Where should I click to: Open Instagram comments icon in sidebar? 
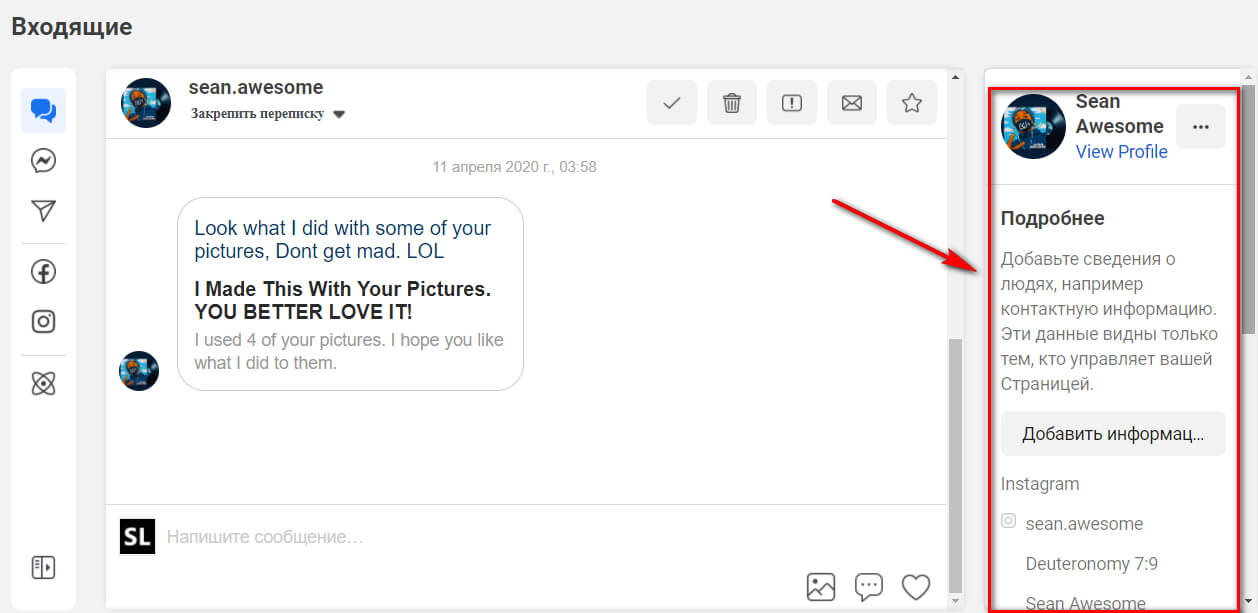point(43,322)
